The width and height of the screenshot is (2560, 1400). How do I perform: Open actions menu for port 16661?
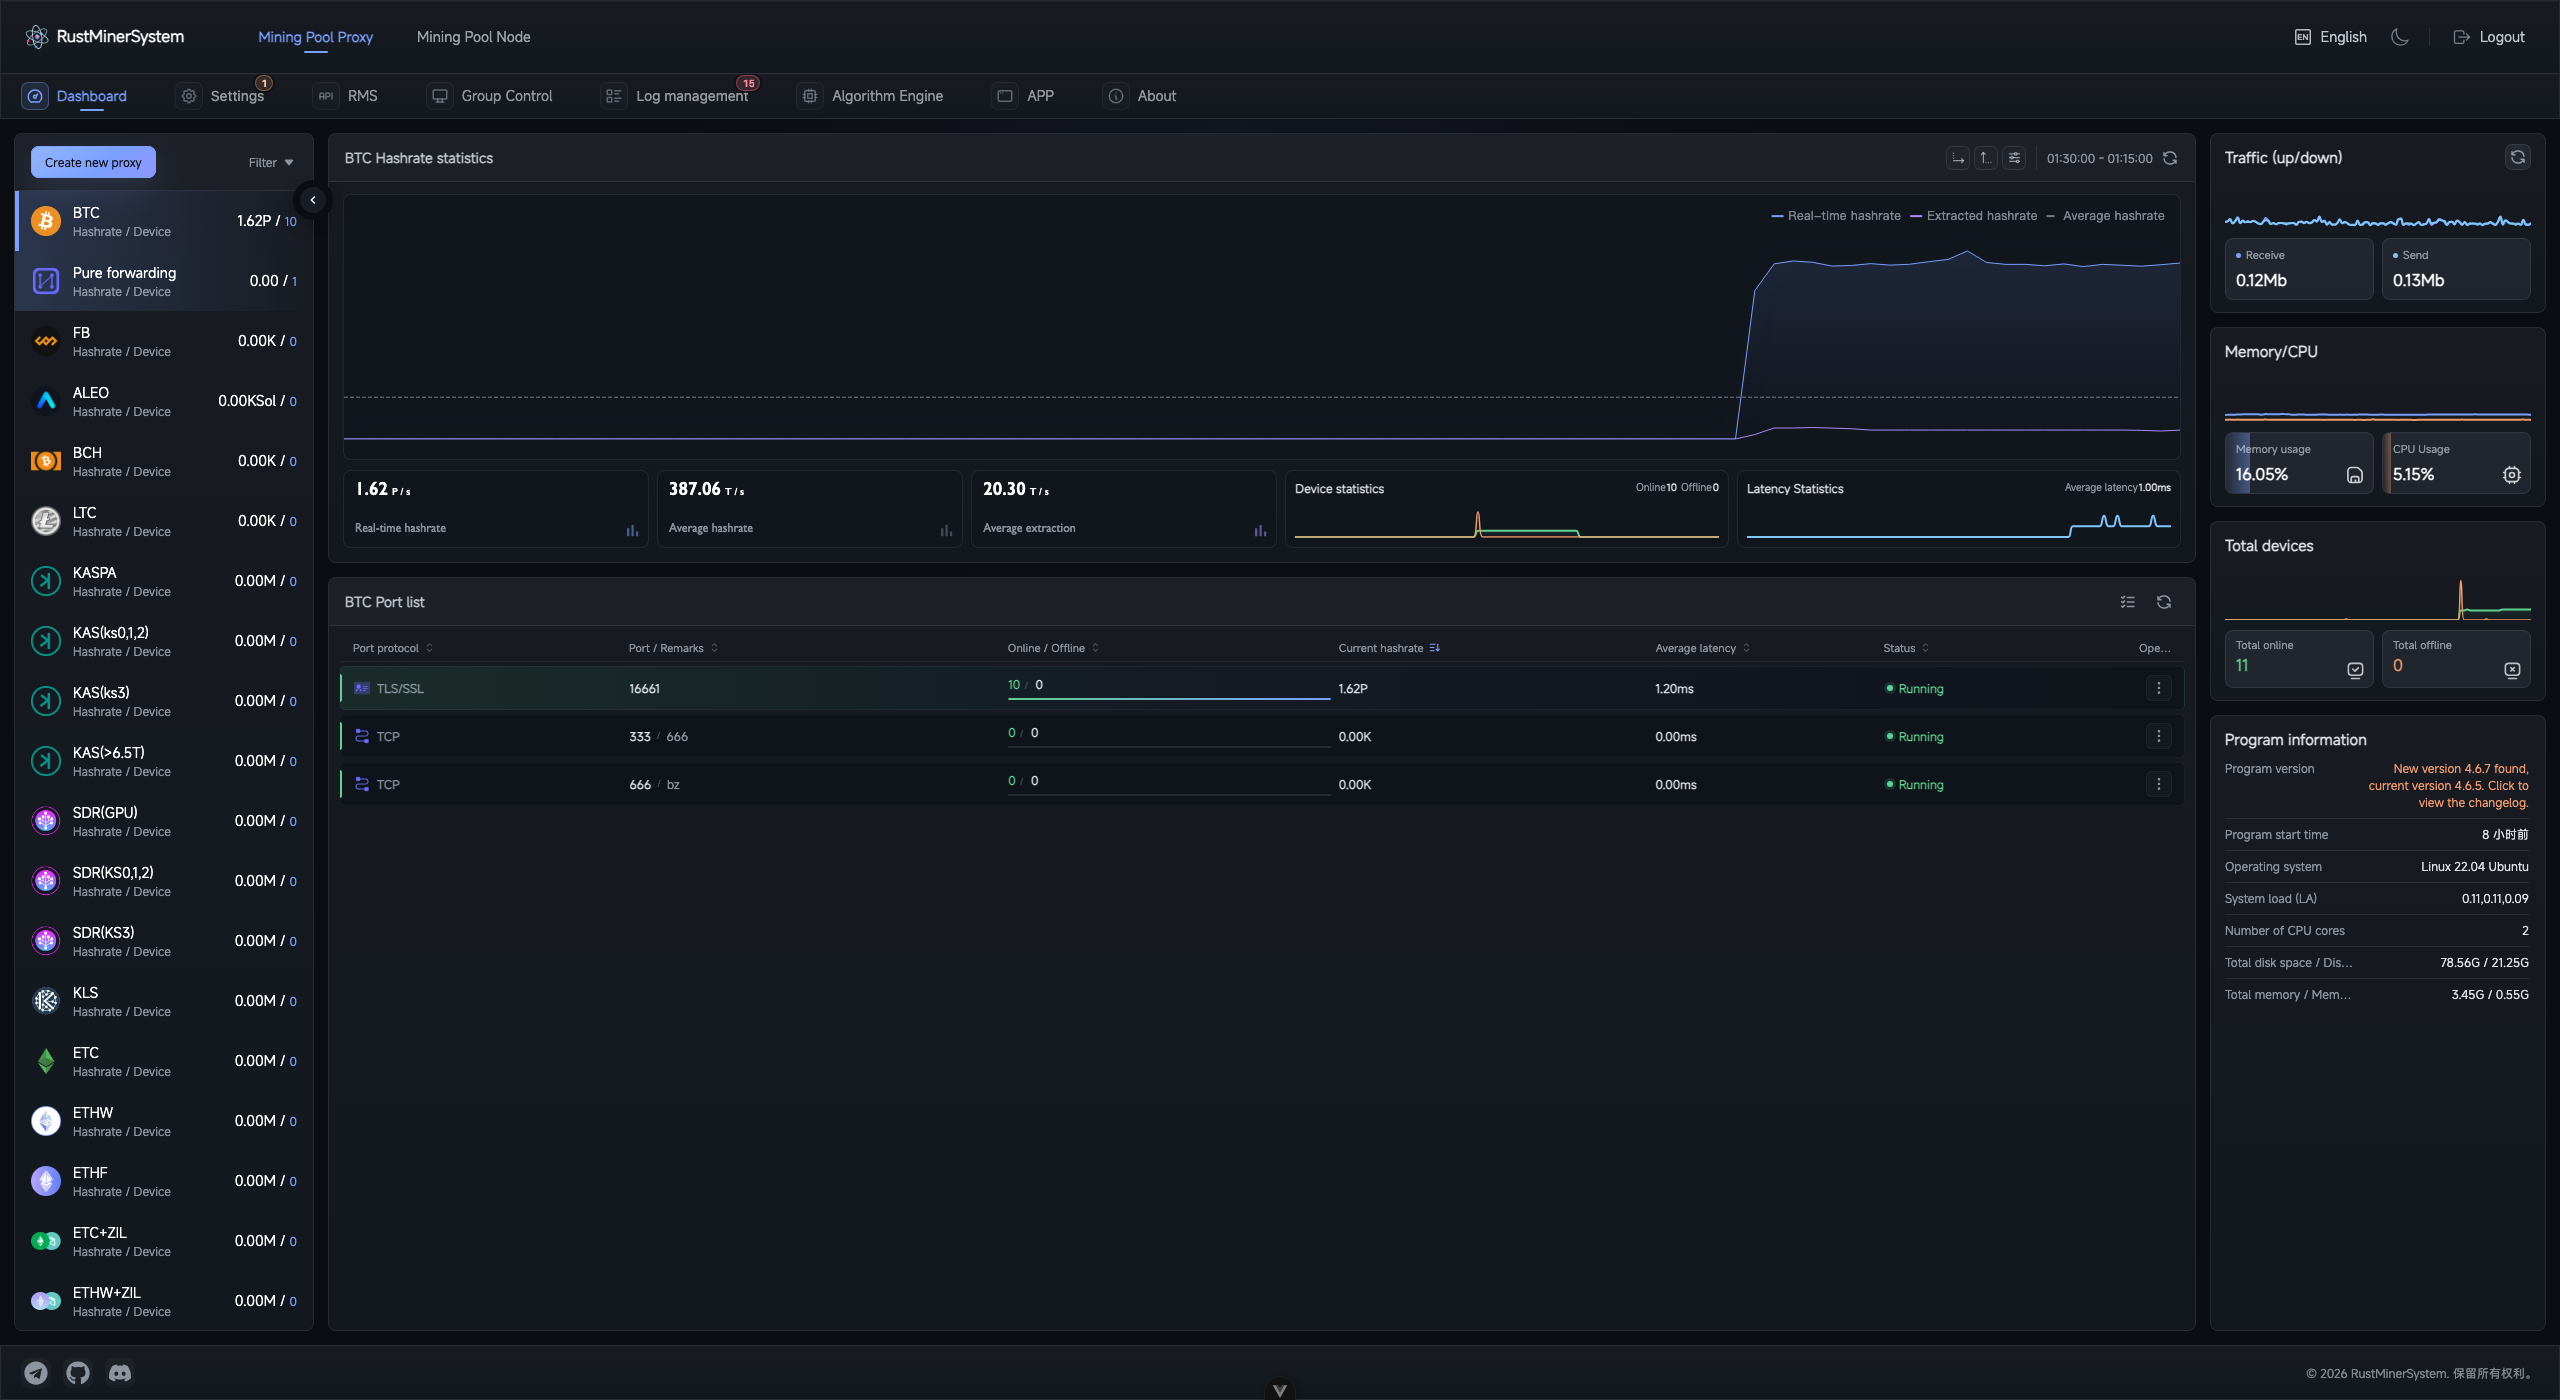[2159, 688]
